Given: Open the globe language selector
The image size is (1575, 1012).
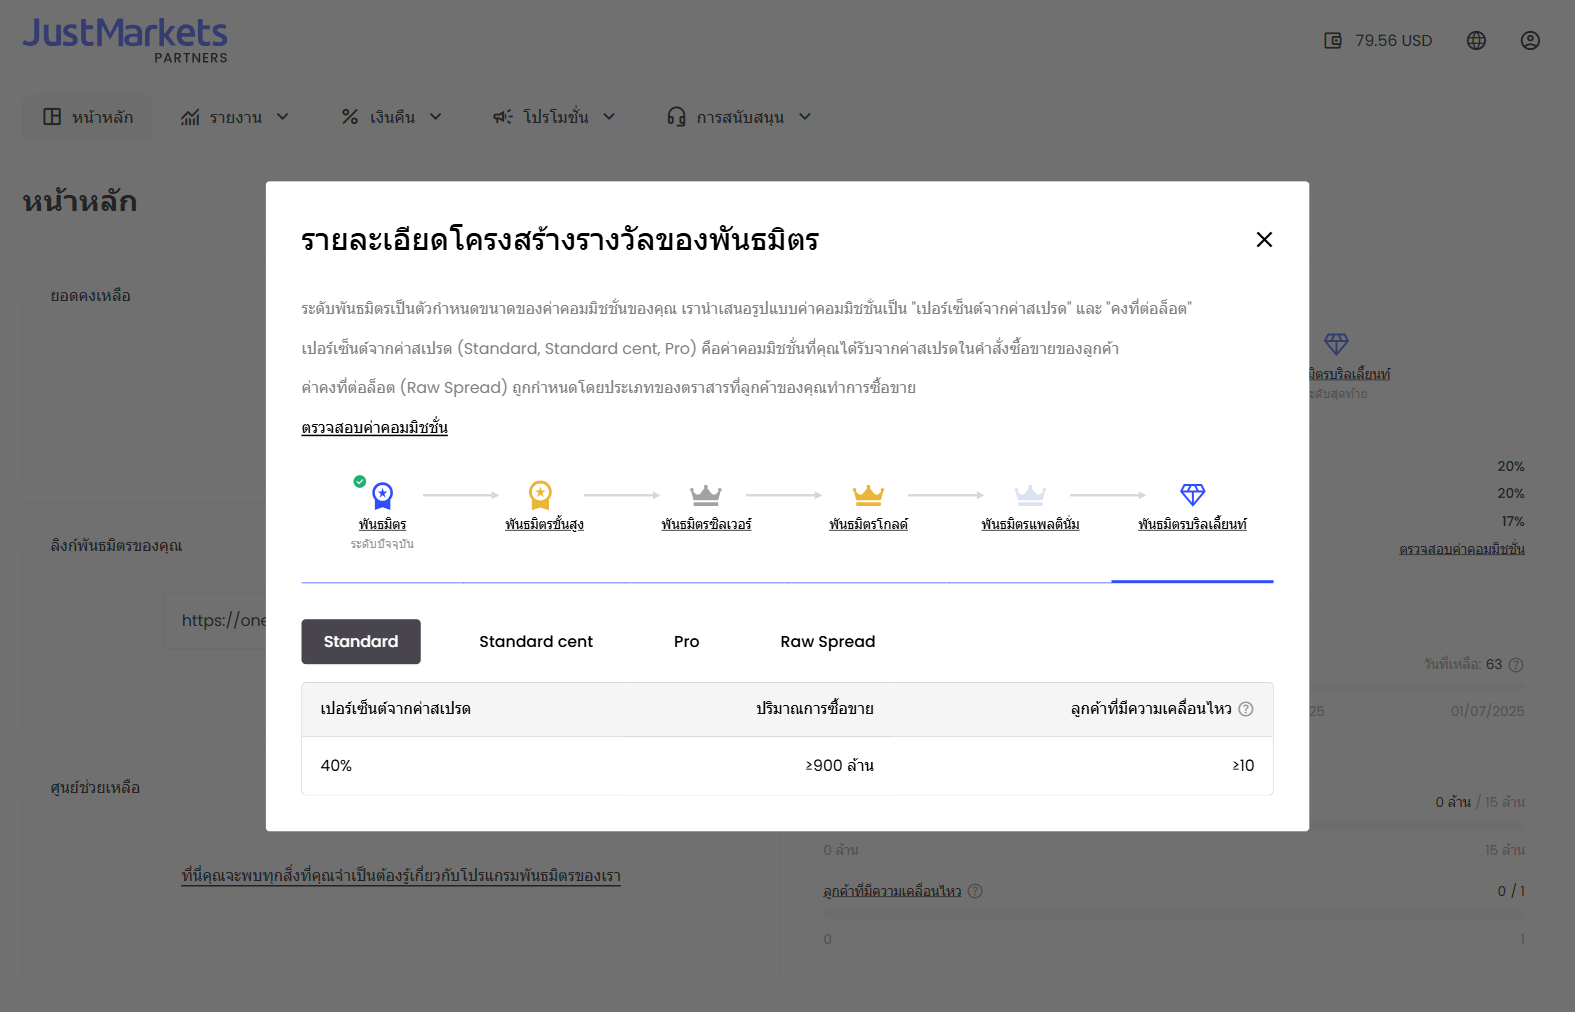Looking at the screenshot, I should [1476, 41].
